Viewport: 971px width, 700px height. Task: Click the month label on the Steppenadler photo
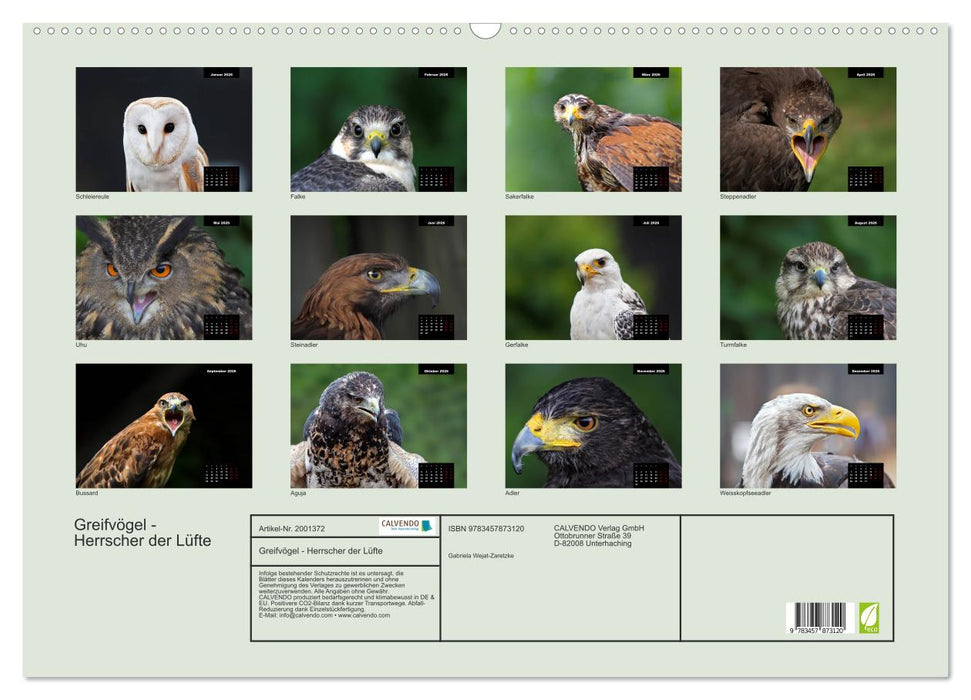tap(865, 73)
